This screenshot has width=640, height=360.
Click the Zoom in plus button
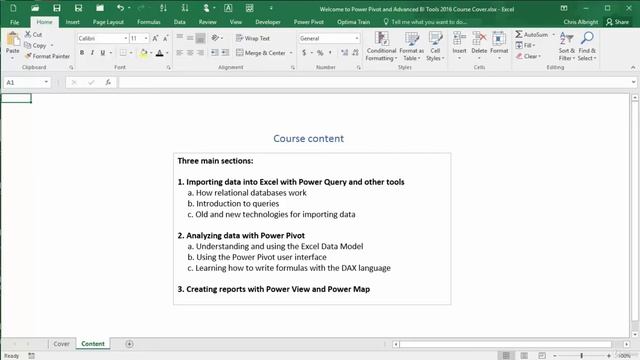(609, 356)
